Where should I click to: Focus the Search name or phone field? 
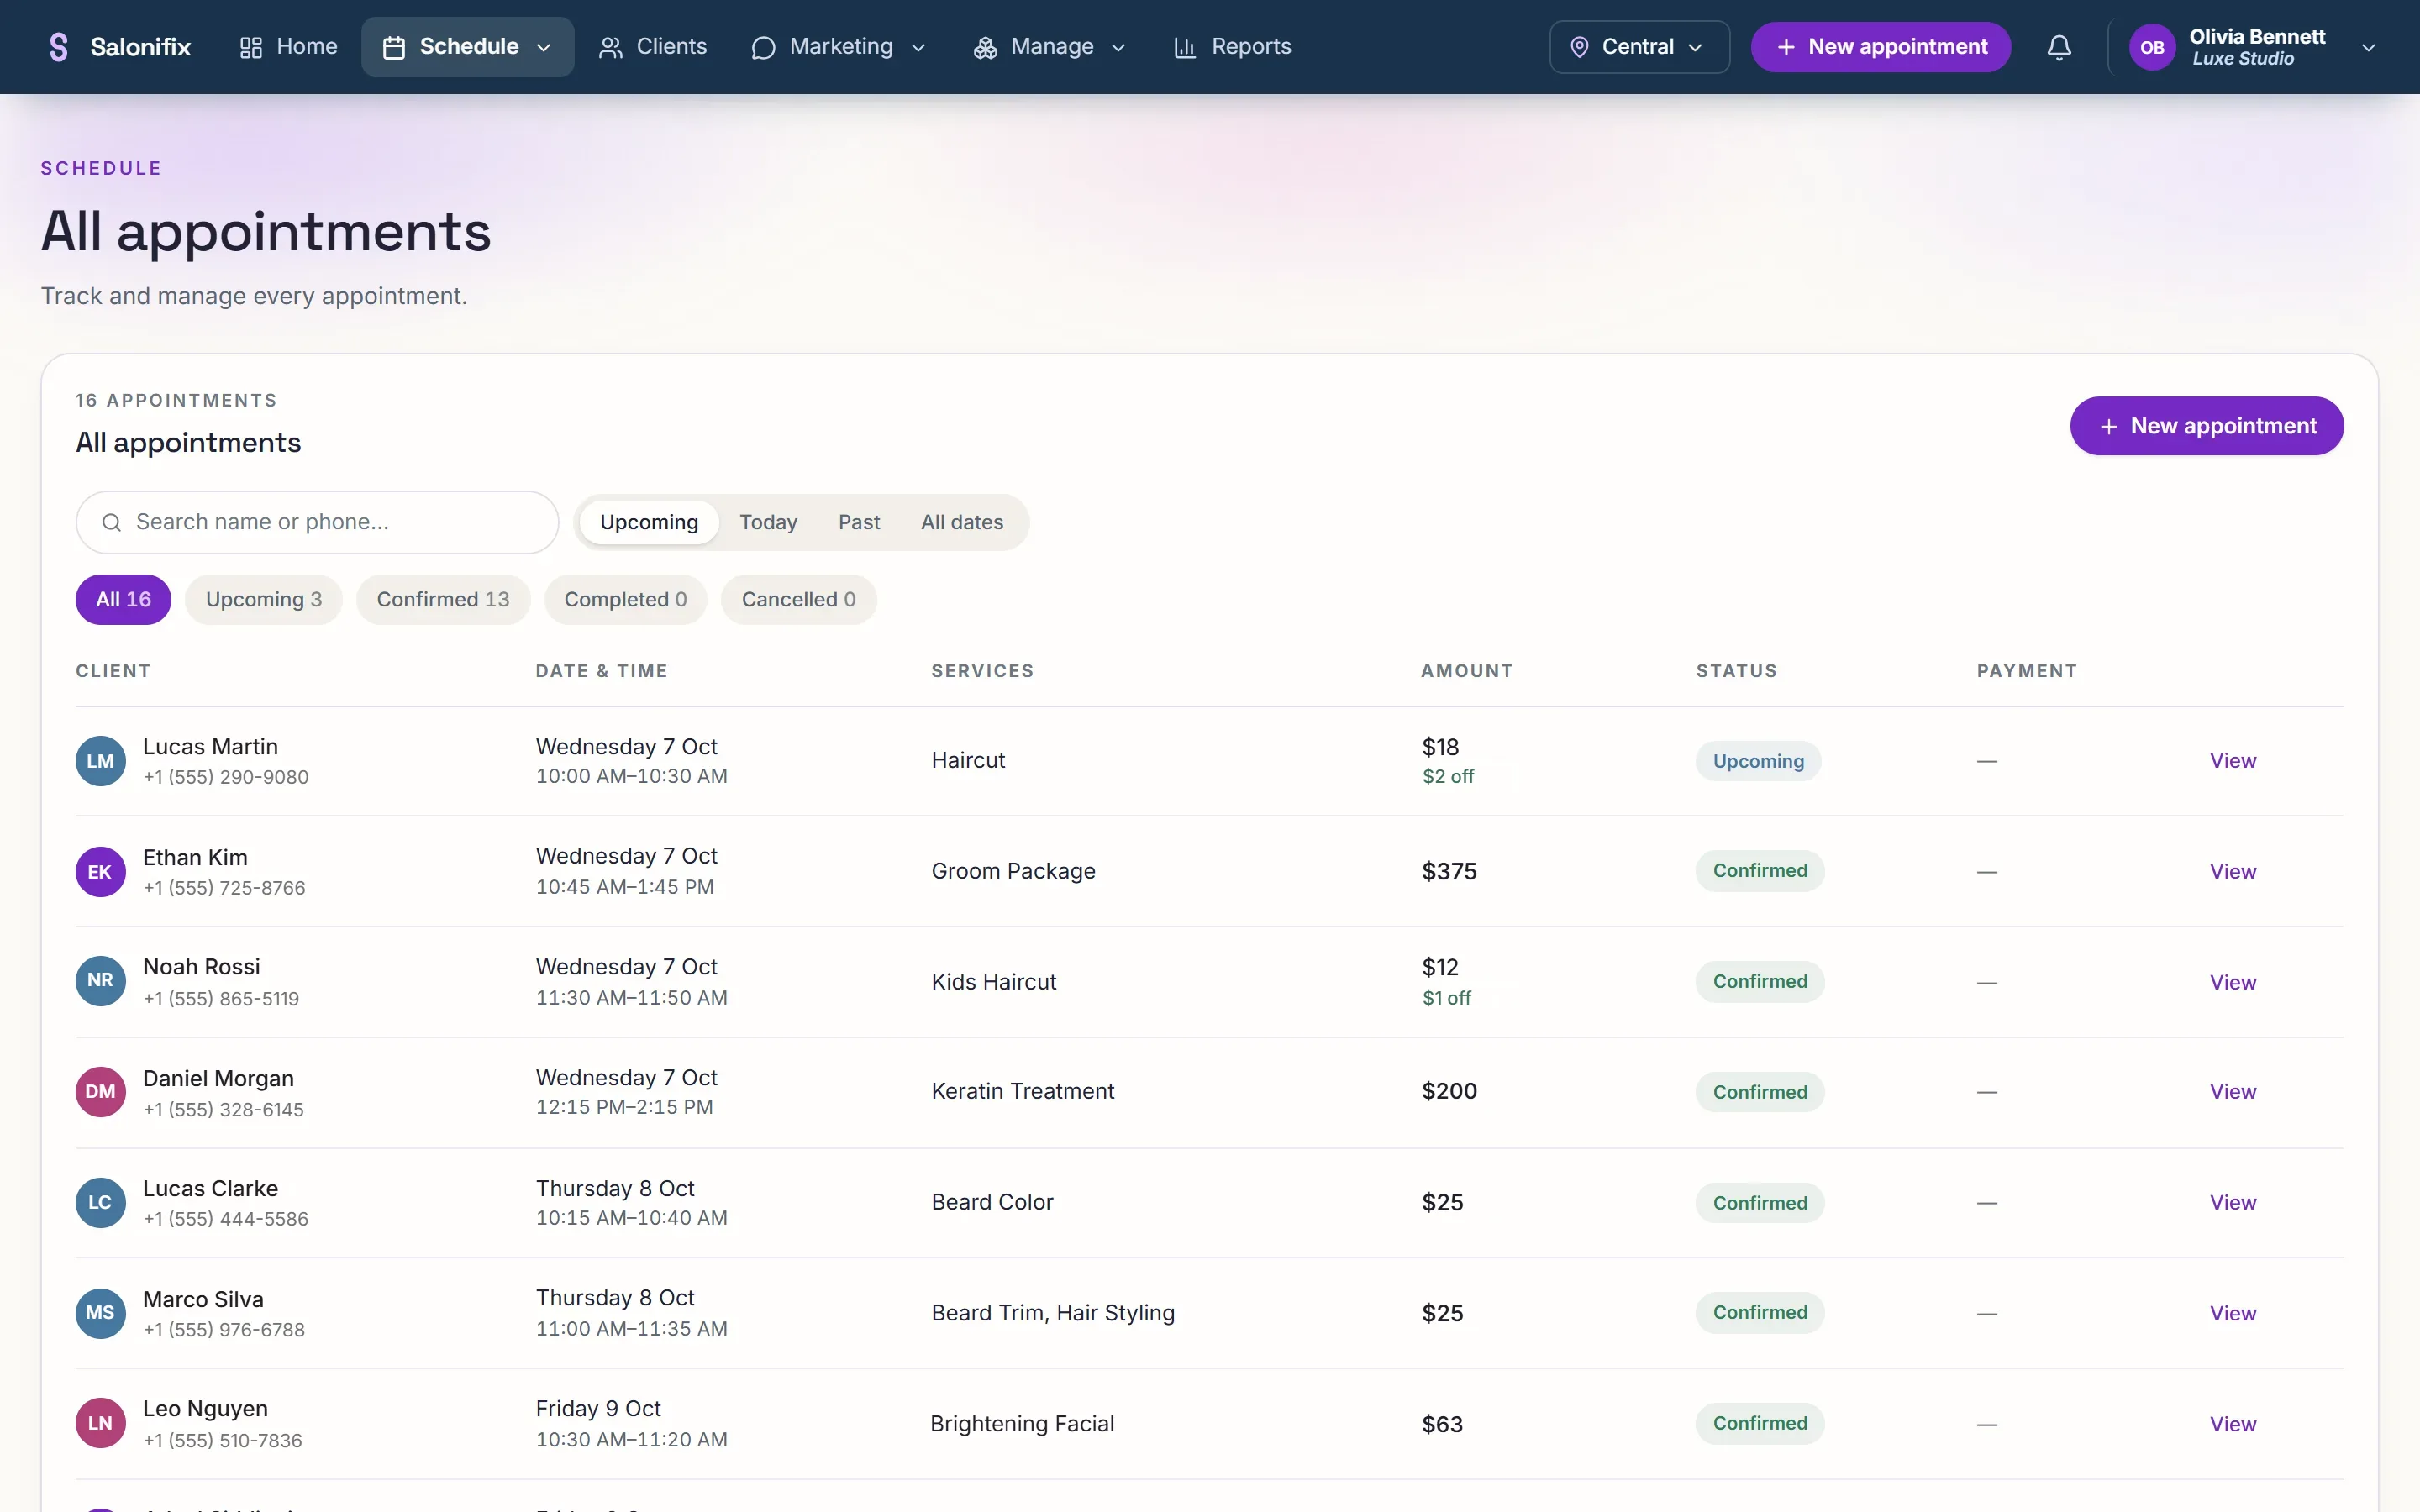tap(317, 522)
